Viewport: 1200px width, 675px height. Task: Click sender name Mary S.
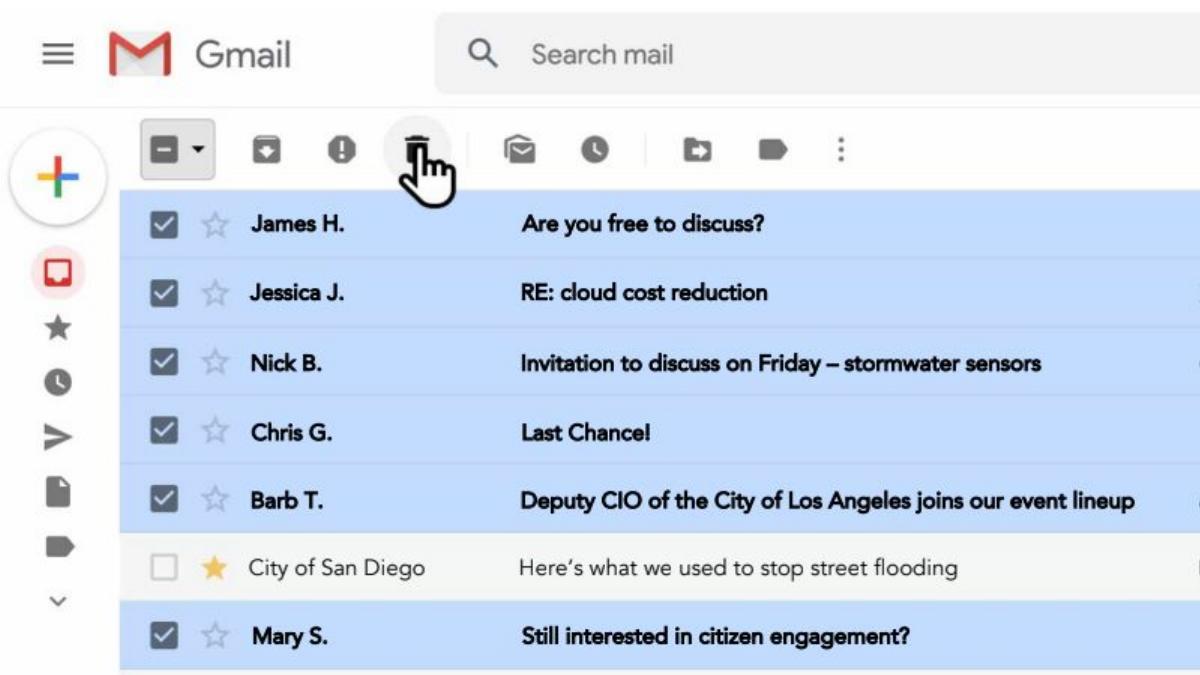(x=290, y=636)
